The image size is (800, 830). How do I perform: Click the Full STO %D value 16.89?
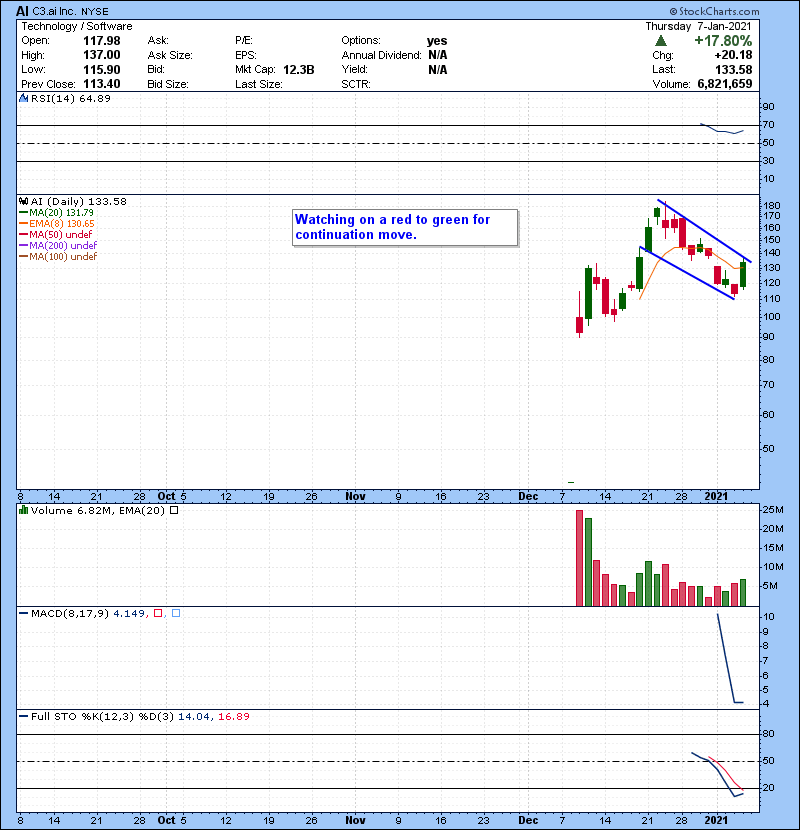tap(233, 716)
